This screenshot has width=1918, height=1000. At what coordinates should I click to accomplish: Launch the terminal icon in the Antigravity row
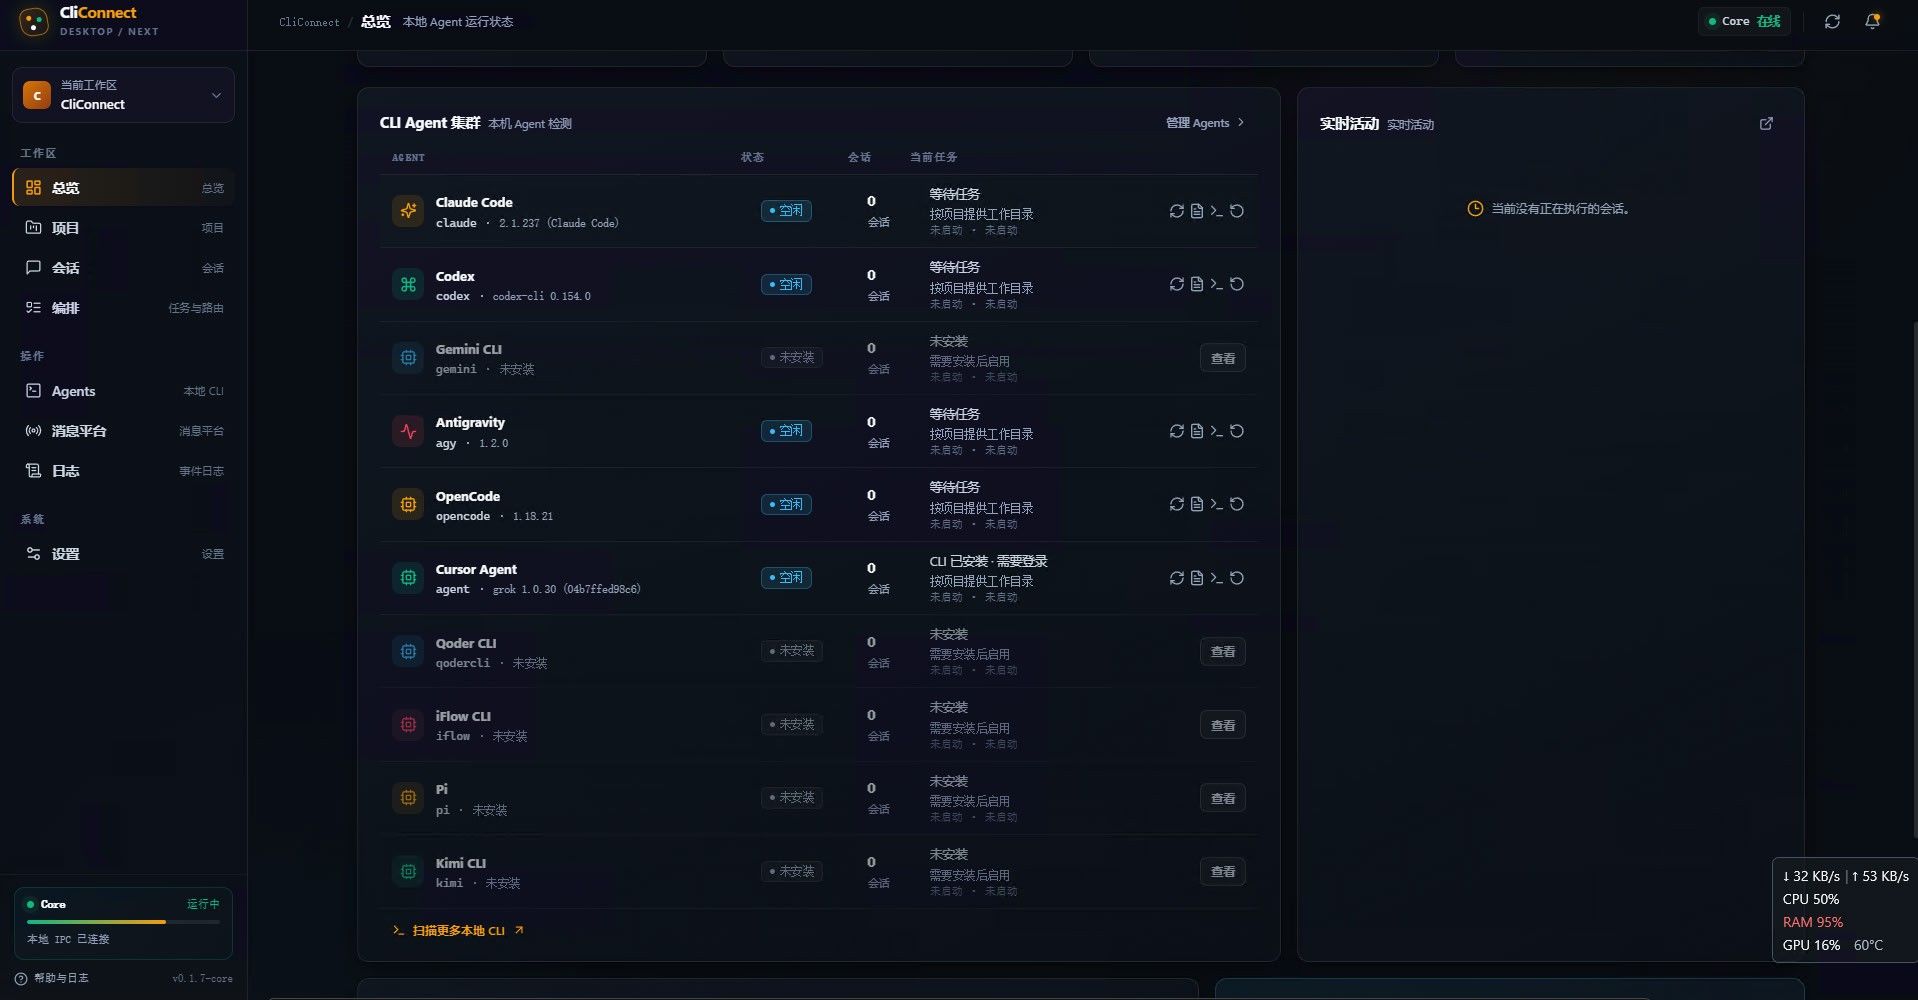(x=1216, y=431)
